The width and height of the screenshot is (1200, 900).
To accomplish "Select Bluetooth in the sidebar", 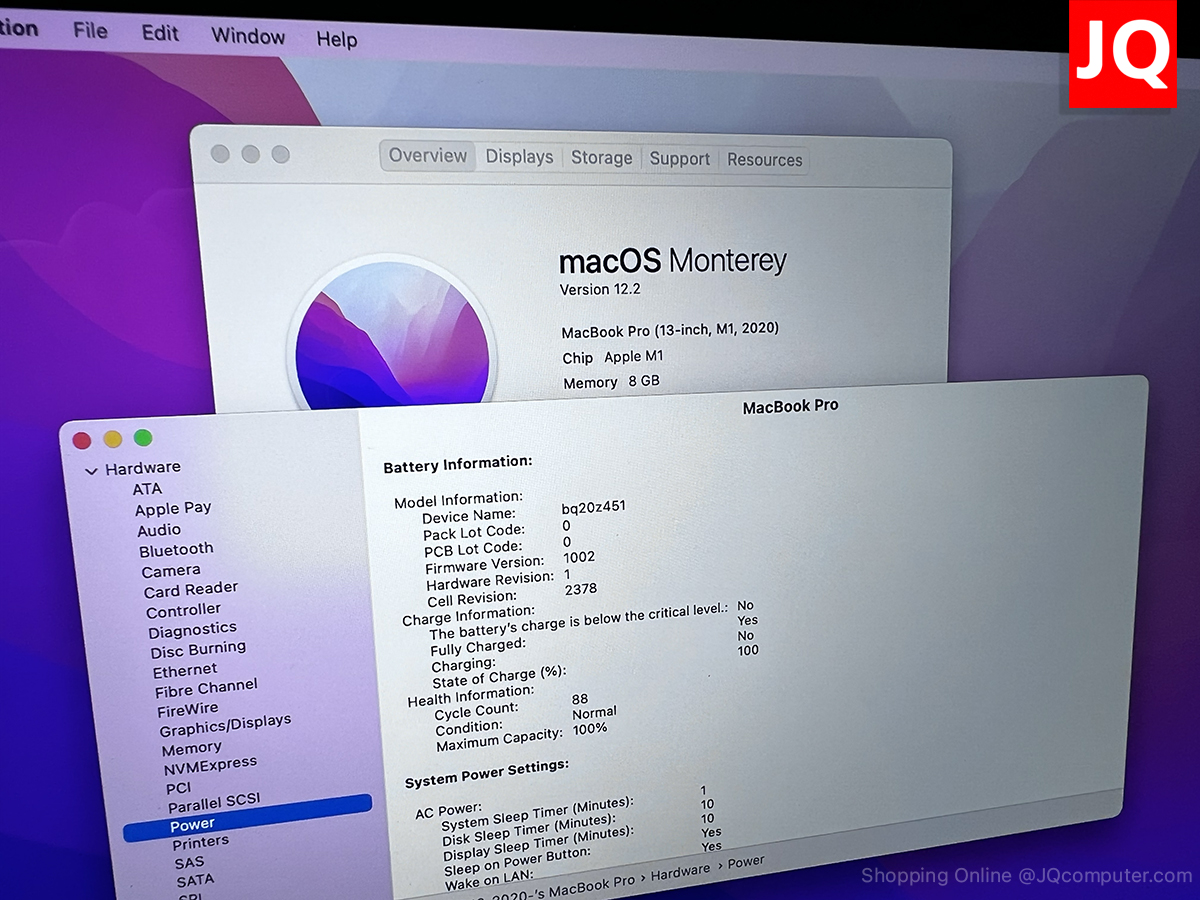I will [x=176, y=549].
